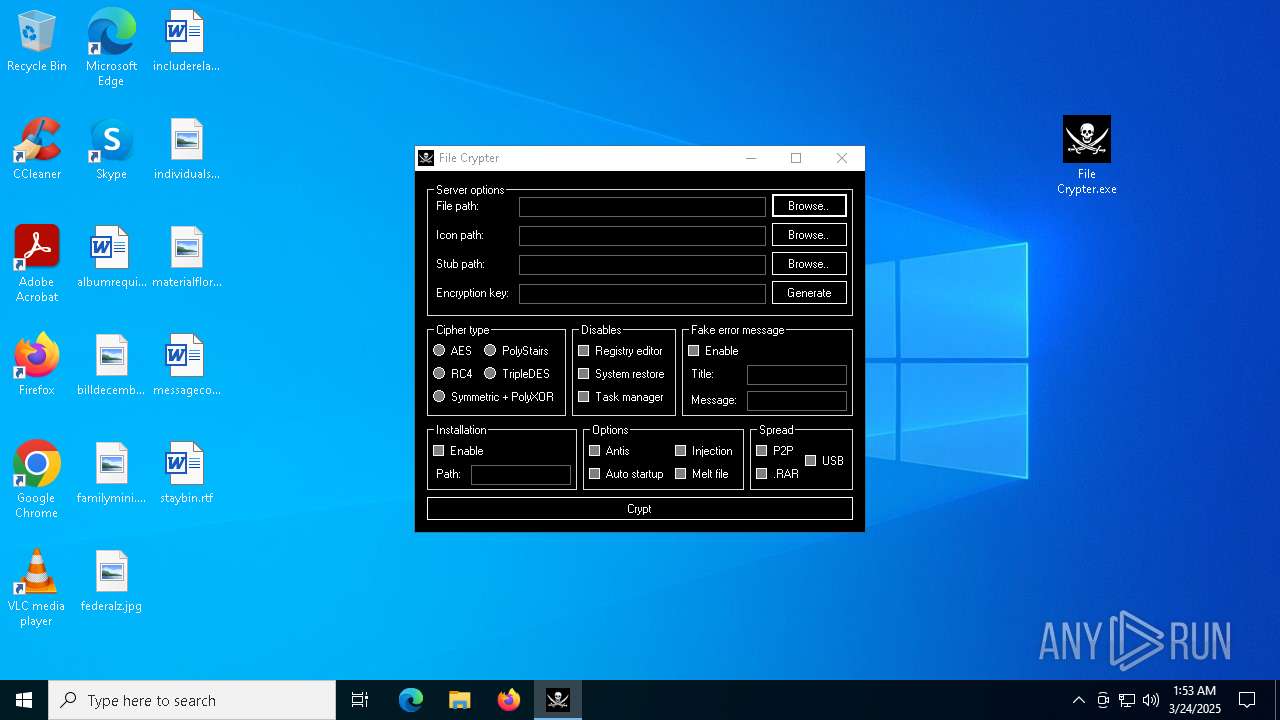The image size is (1280, 720).
Task: Focus the fake error Message field
Action: (x=797, y=401)
